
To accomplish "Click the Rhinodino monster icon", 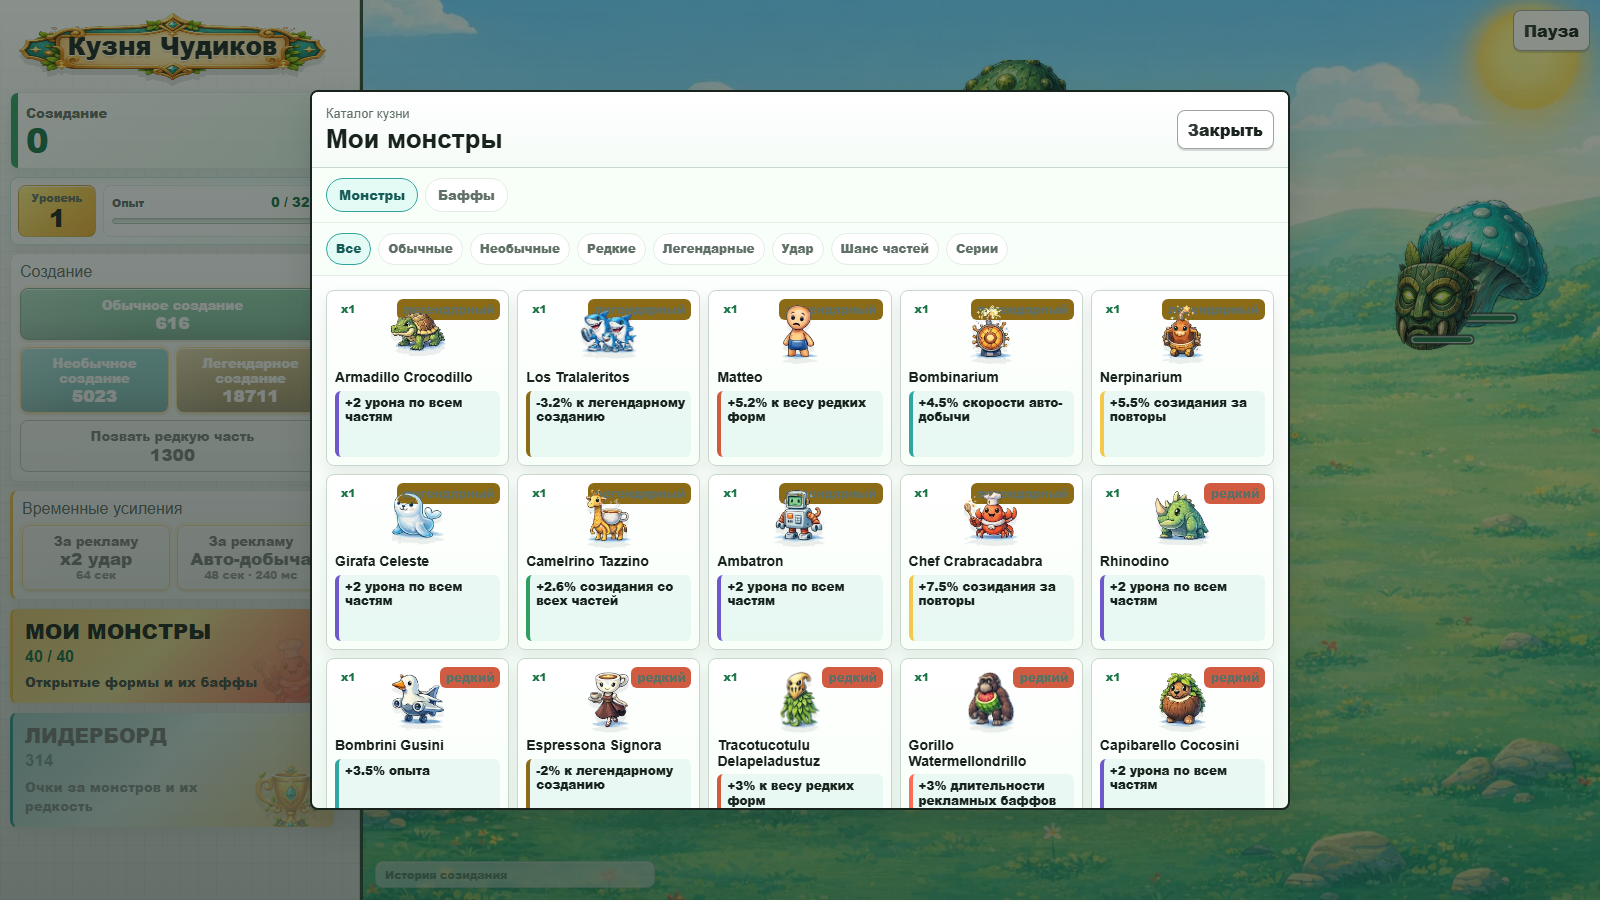I will tap(1181, 517).
